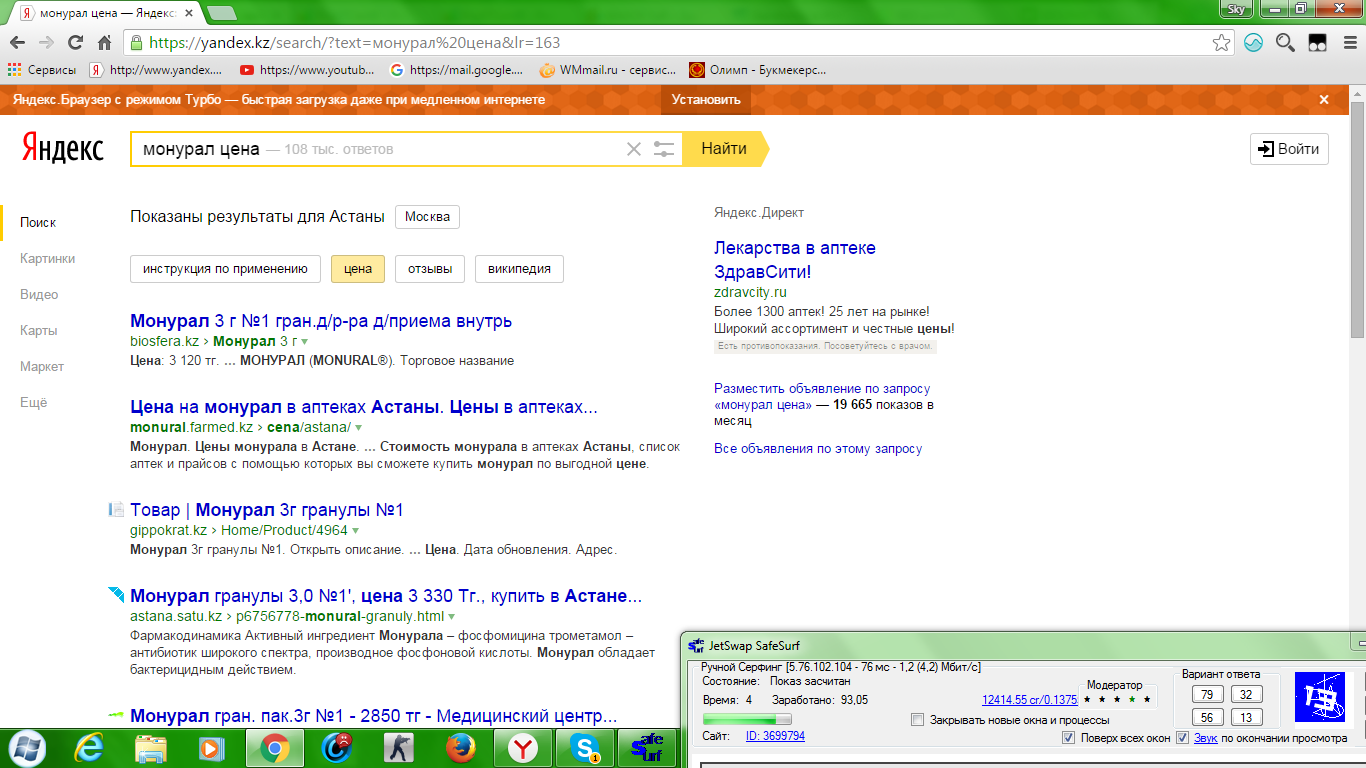Screen dimensions: 1366x768
Task: Open 'Все объявления по этому запросу' link
Action: [x=818, y=449]
